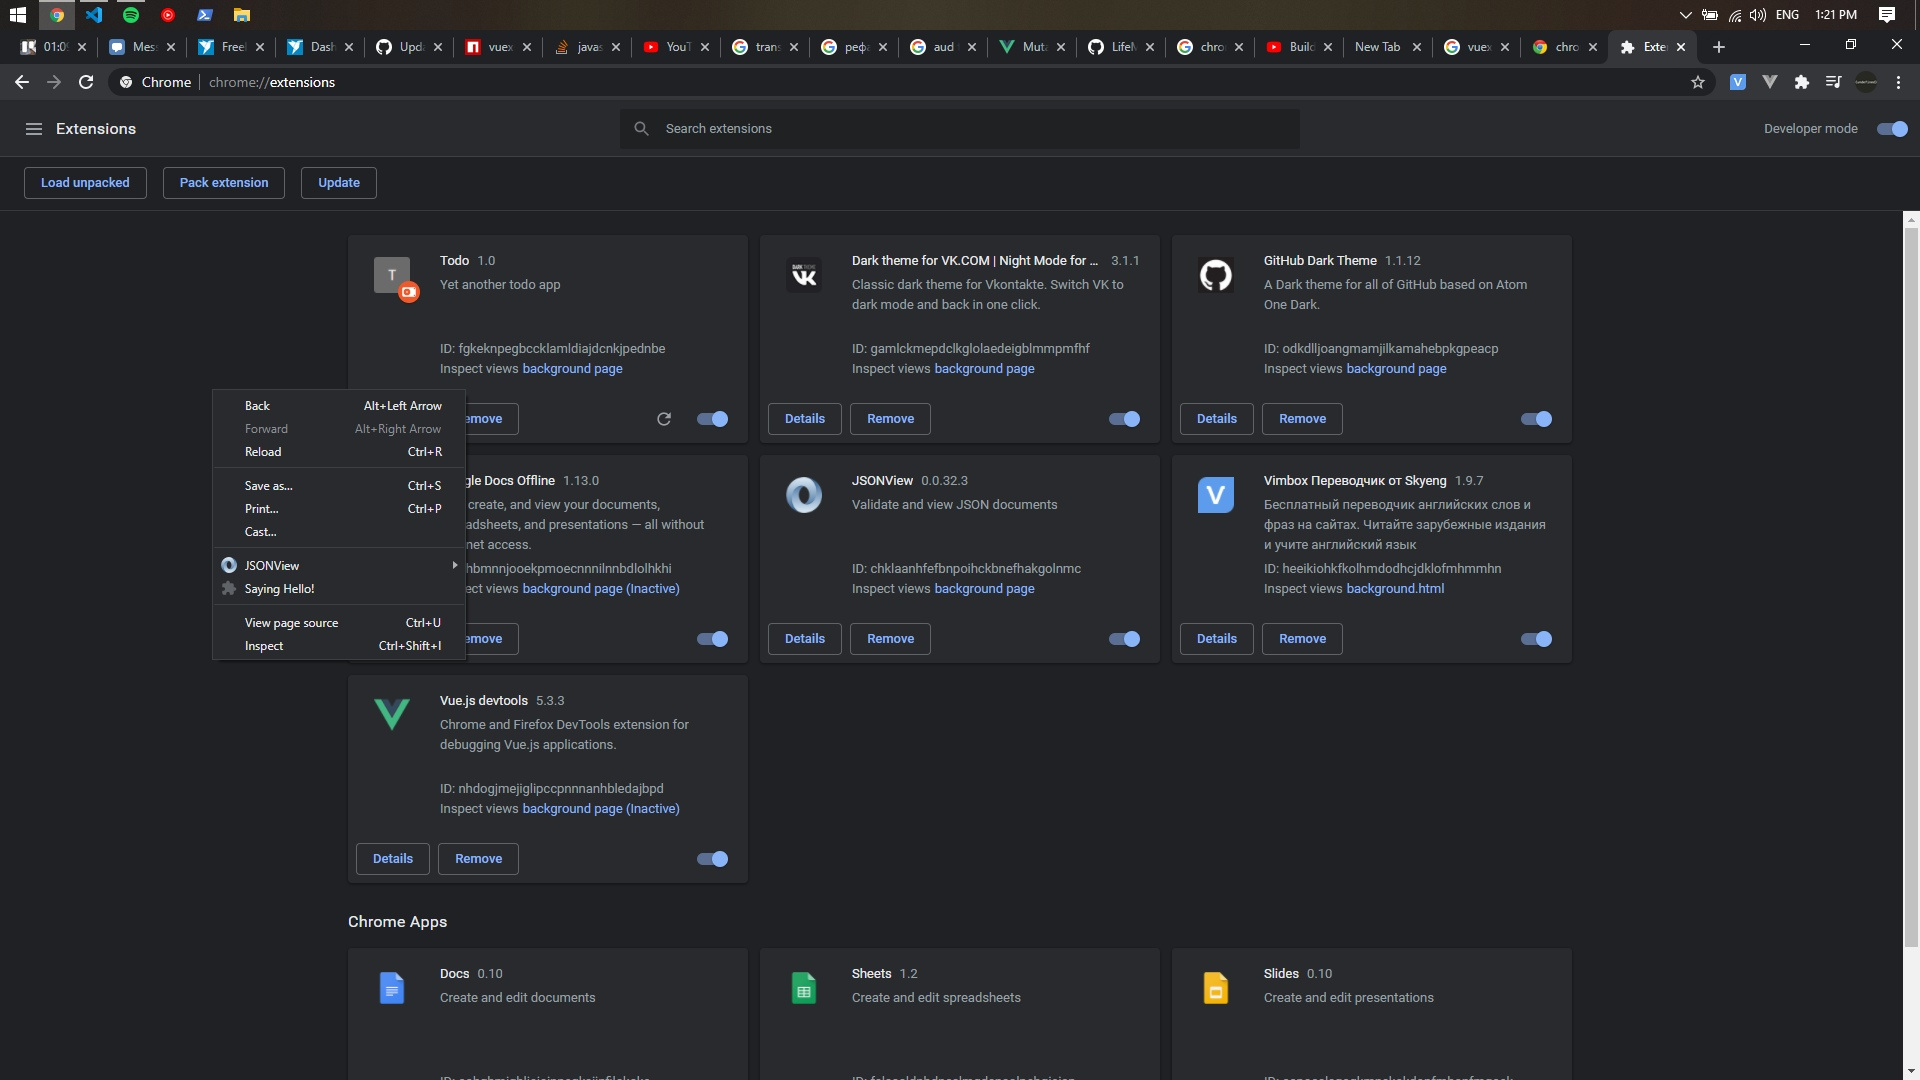The image size is (1920, 1080).
Task: Disable the Vimbox extension toggle
Action: (x=1537, y=639)
